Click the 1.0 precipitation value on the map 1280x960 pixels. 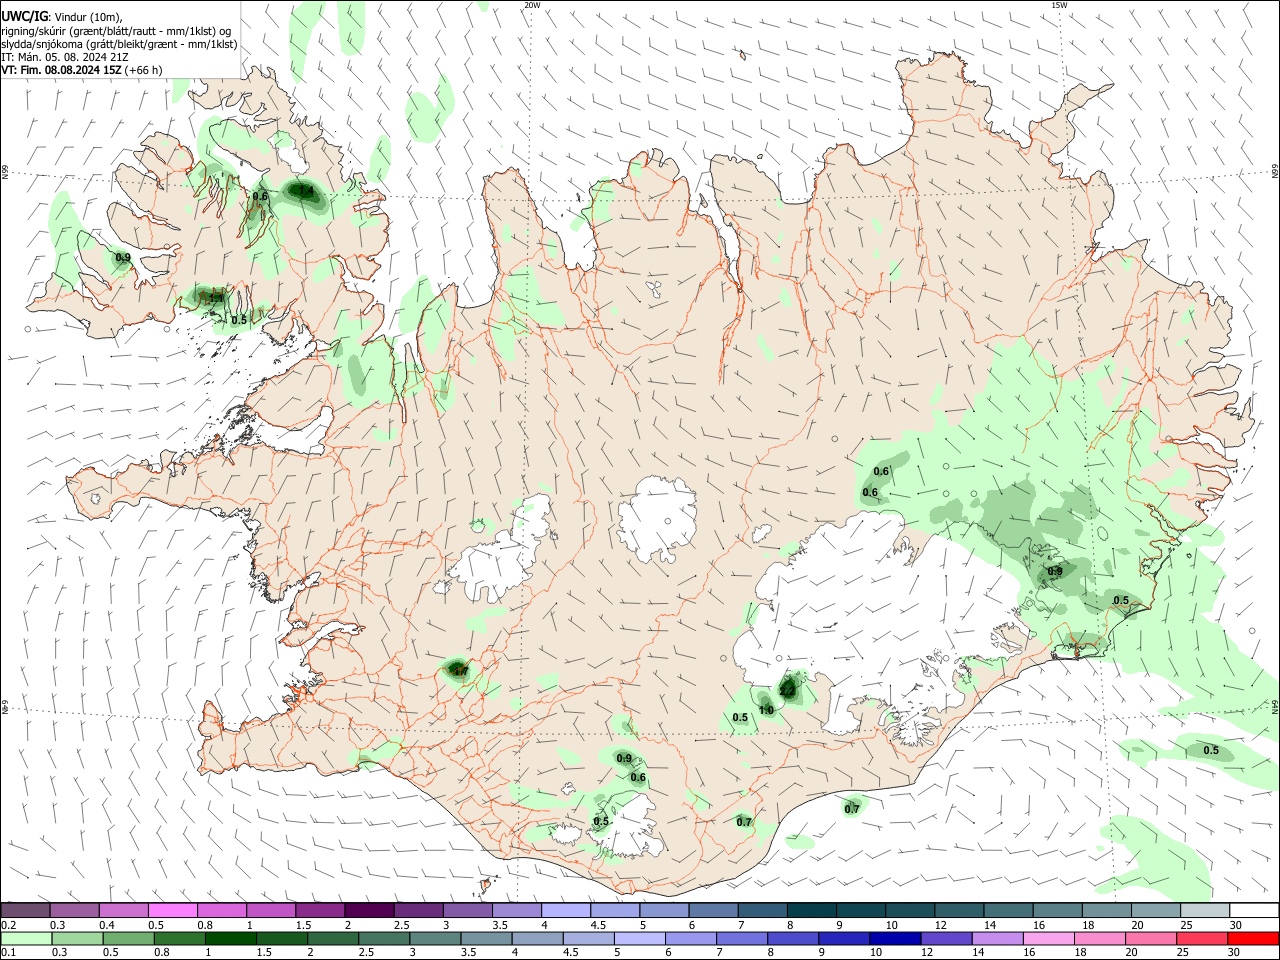pos(766,710)
